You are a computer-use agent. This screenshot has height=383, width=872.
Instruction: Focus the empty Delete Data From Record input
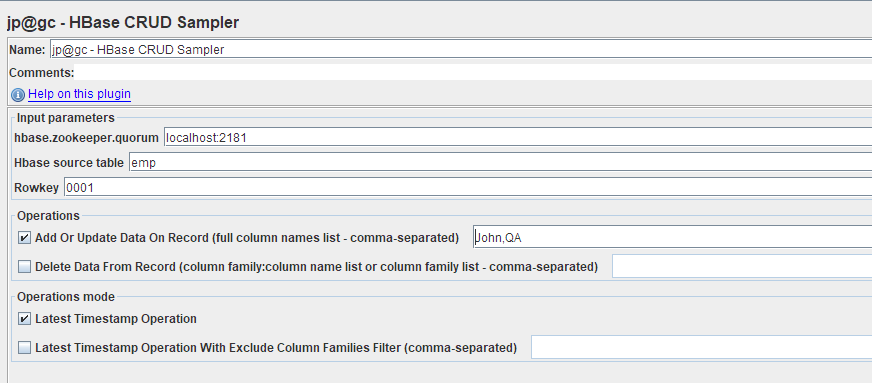click(x=742, y=266)
